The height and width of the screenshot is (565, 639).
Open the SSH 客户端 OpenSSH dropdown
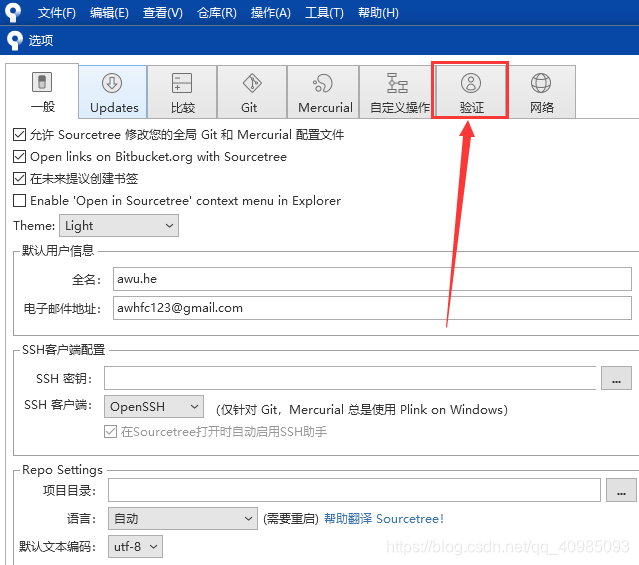click(154, 406)
